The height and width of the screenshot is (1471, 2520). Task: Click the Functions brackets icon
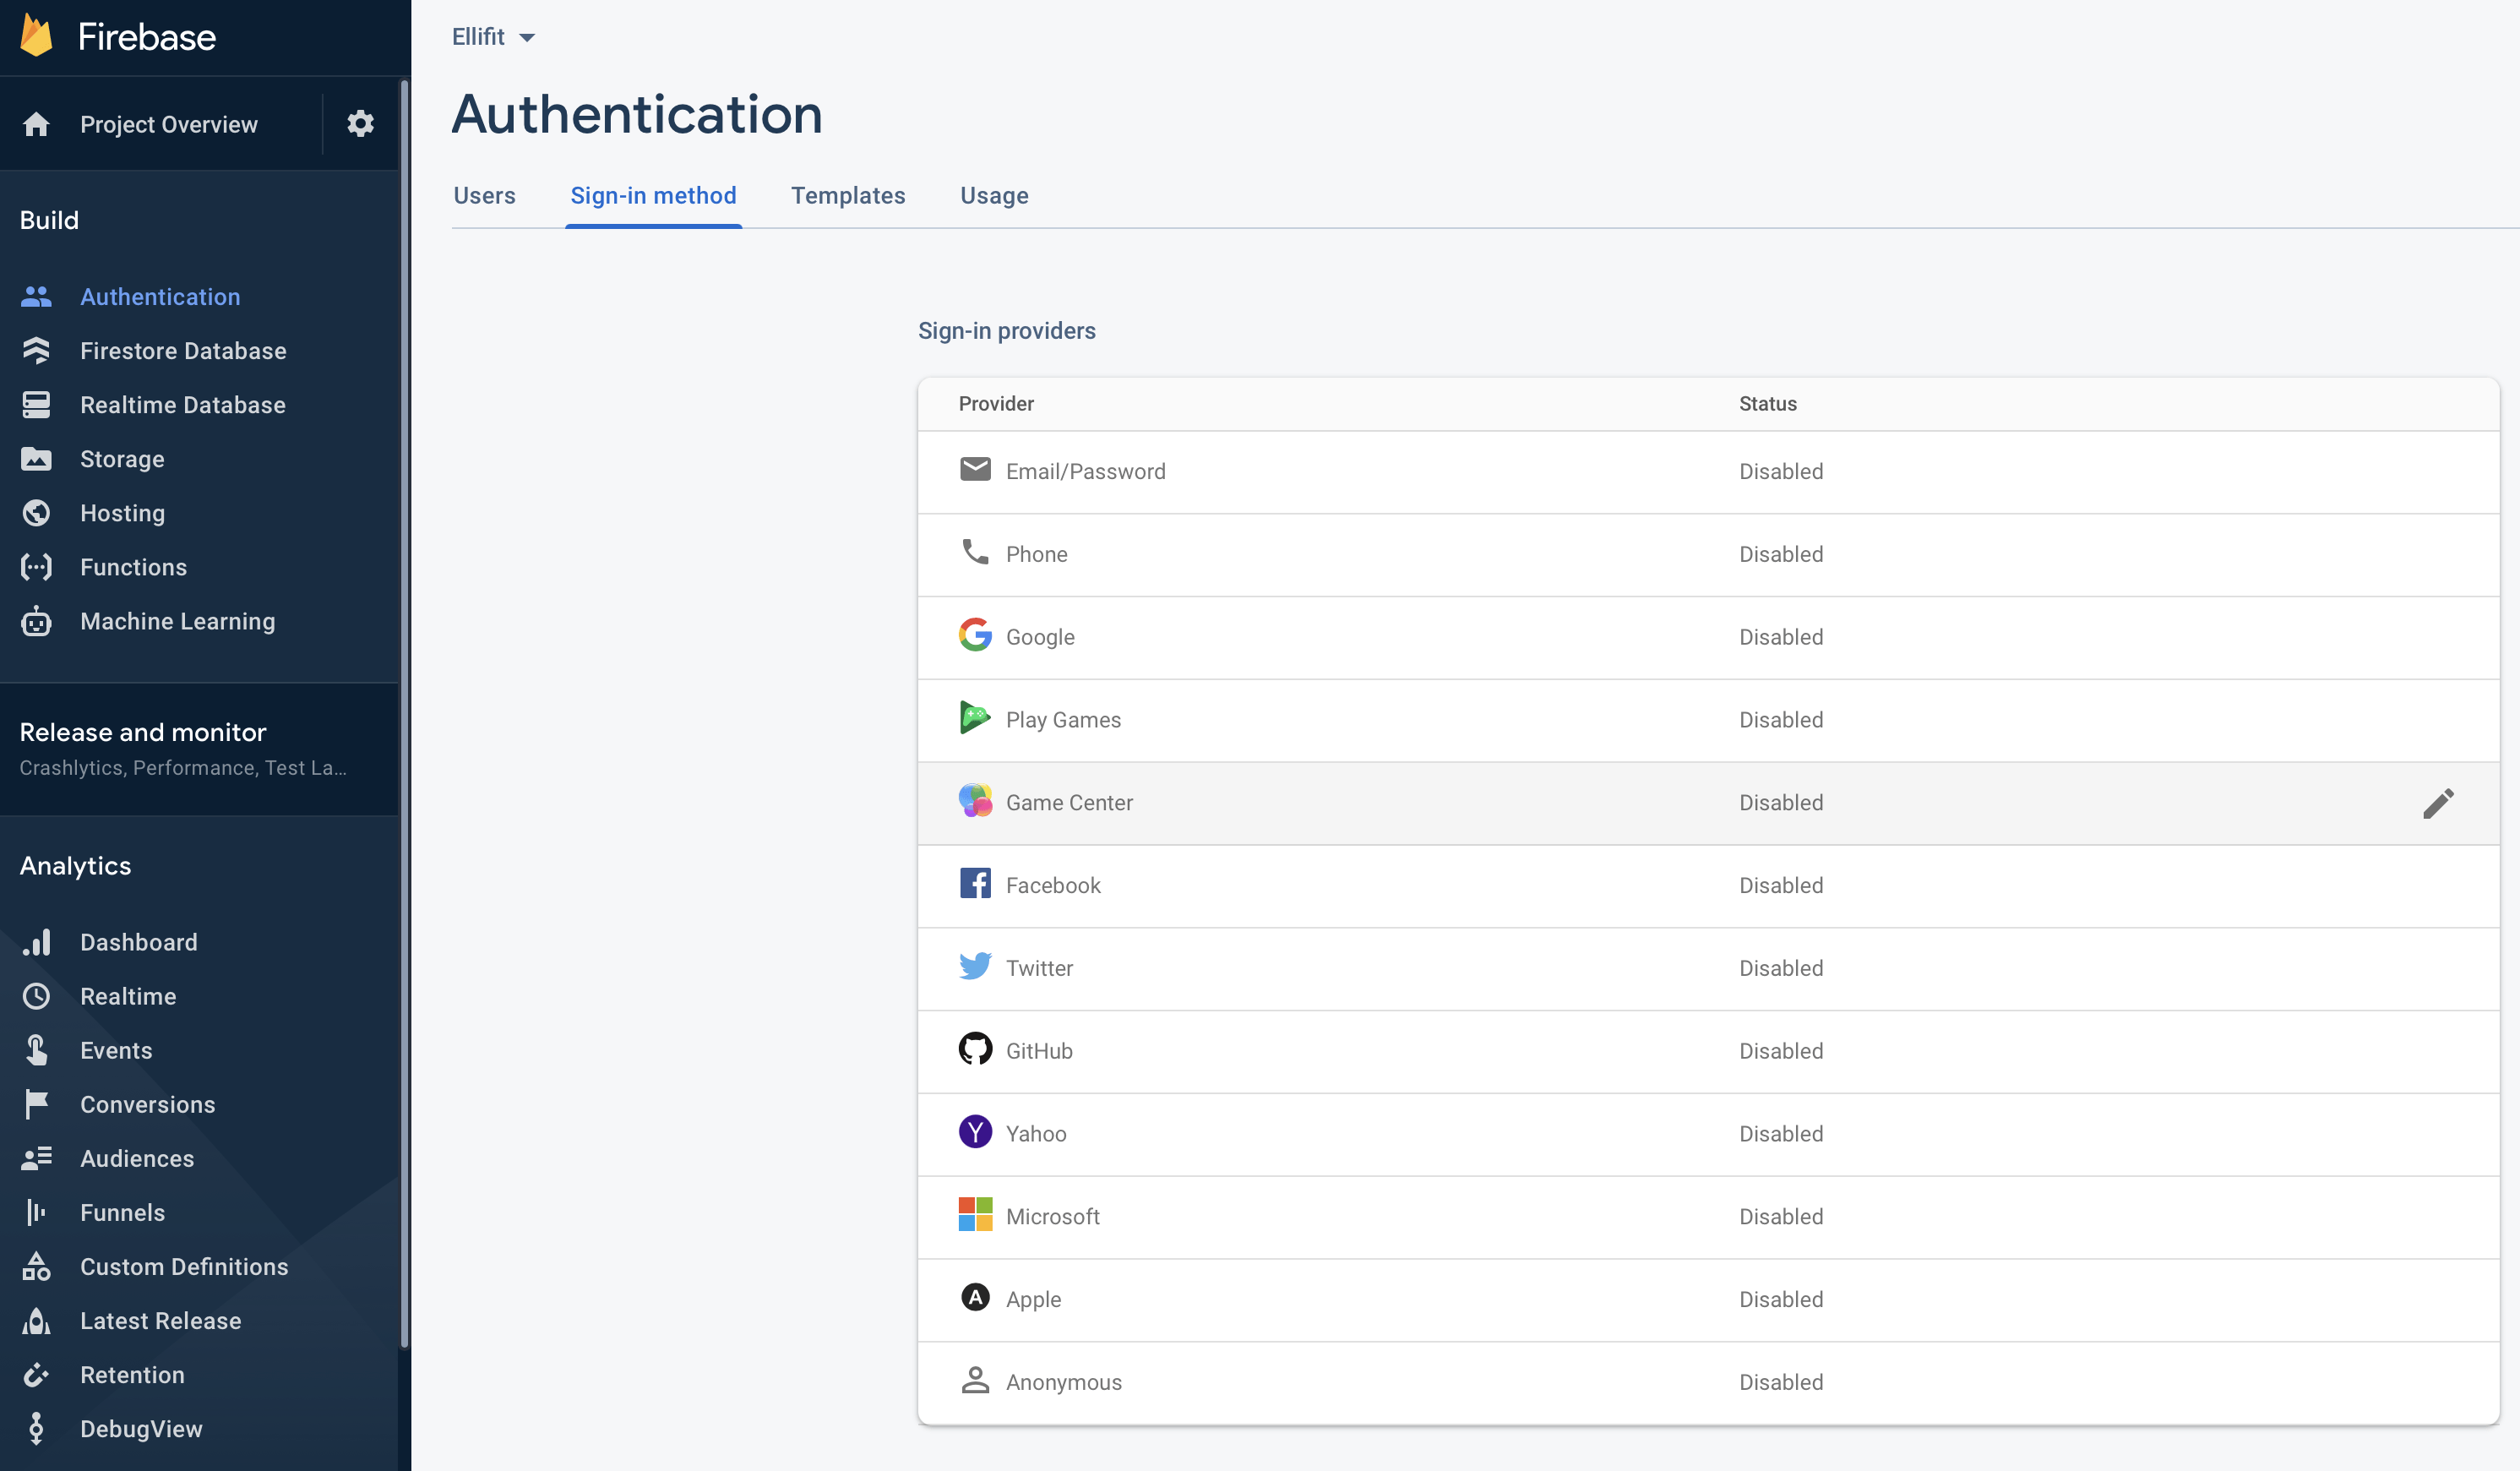(36, 567)
